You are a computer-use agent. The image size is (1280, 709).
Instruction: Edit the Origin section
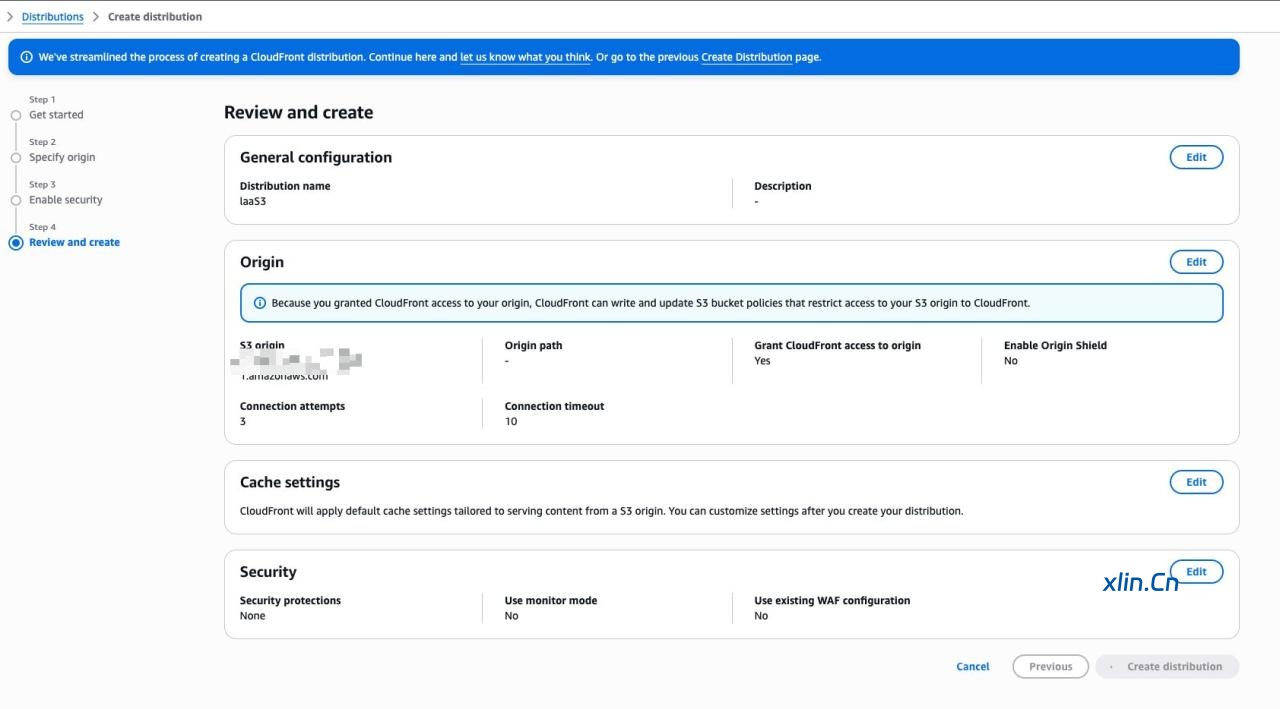1196,262
